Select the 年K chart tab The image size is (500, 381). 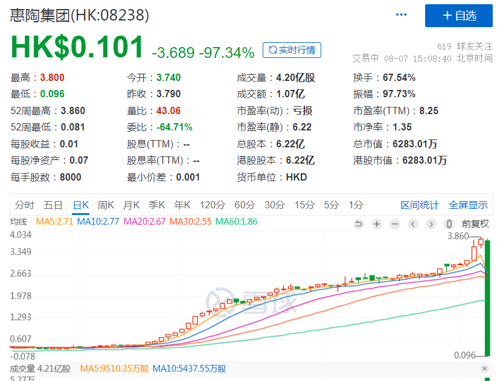182,205
